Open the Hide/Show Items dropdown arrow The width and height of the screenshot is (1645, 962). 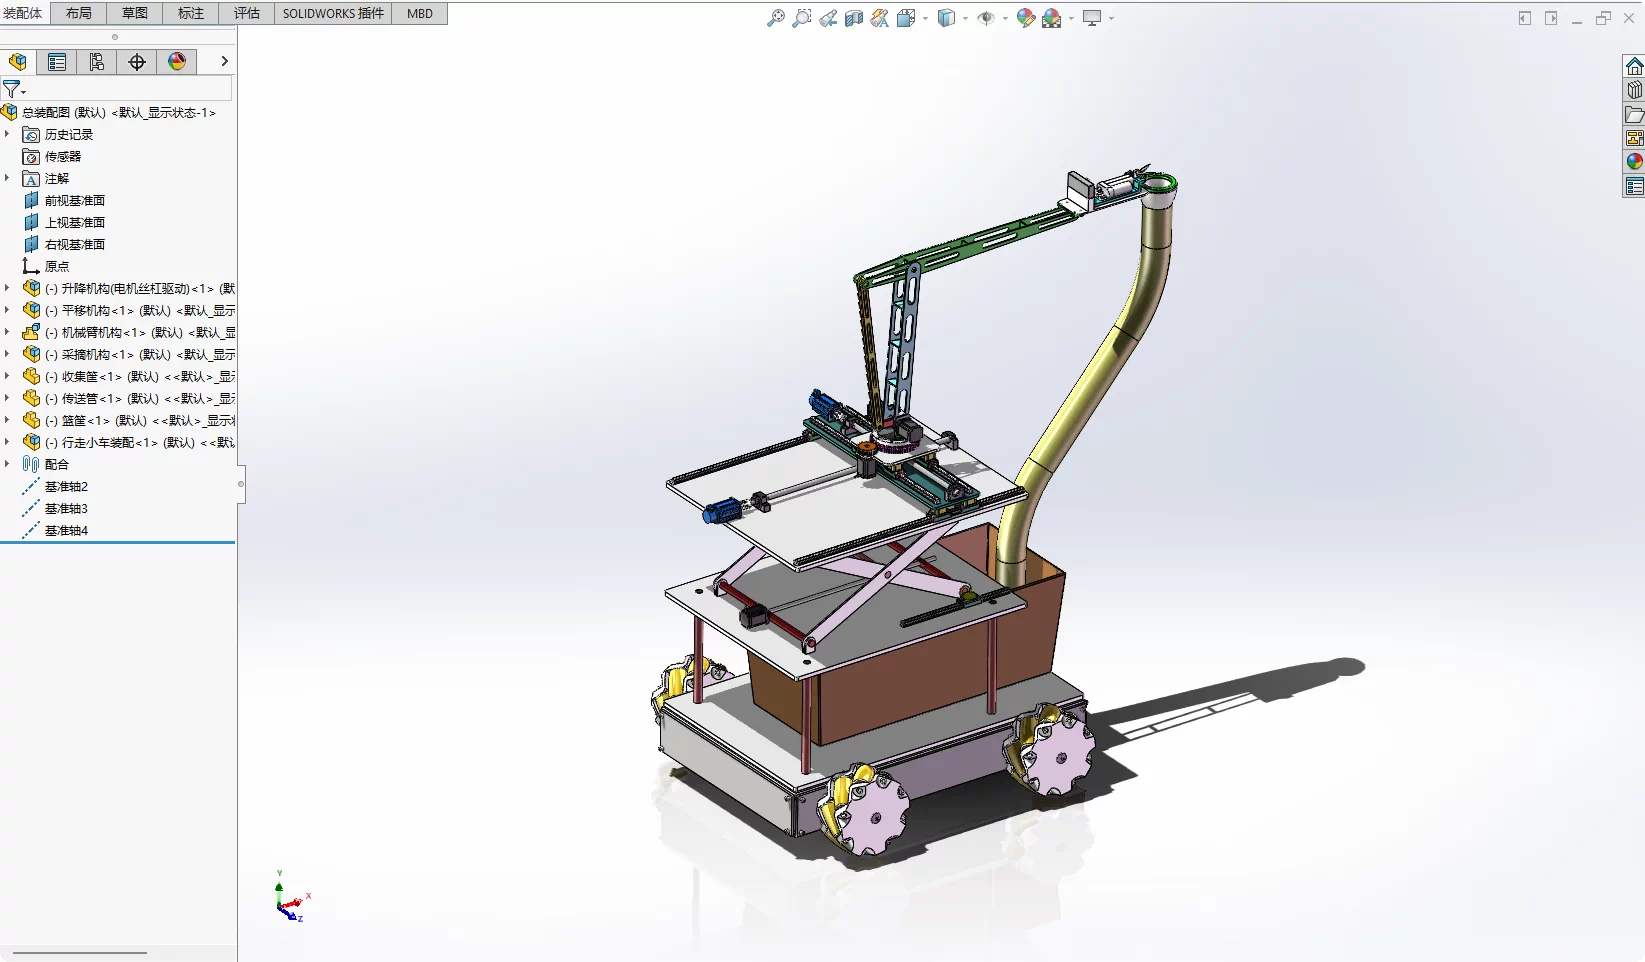[1005, 18]
